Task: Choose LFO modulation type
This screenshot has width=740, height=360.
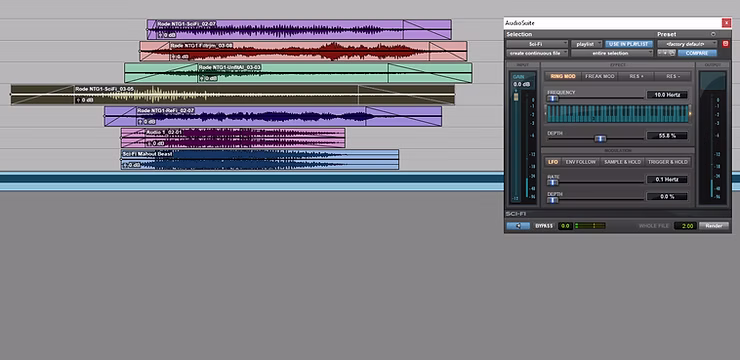Action: click(553, 162)
